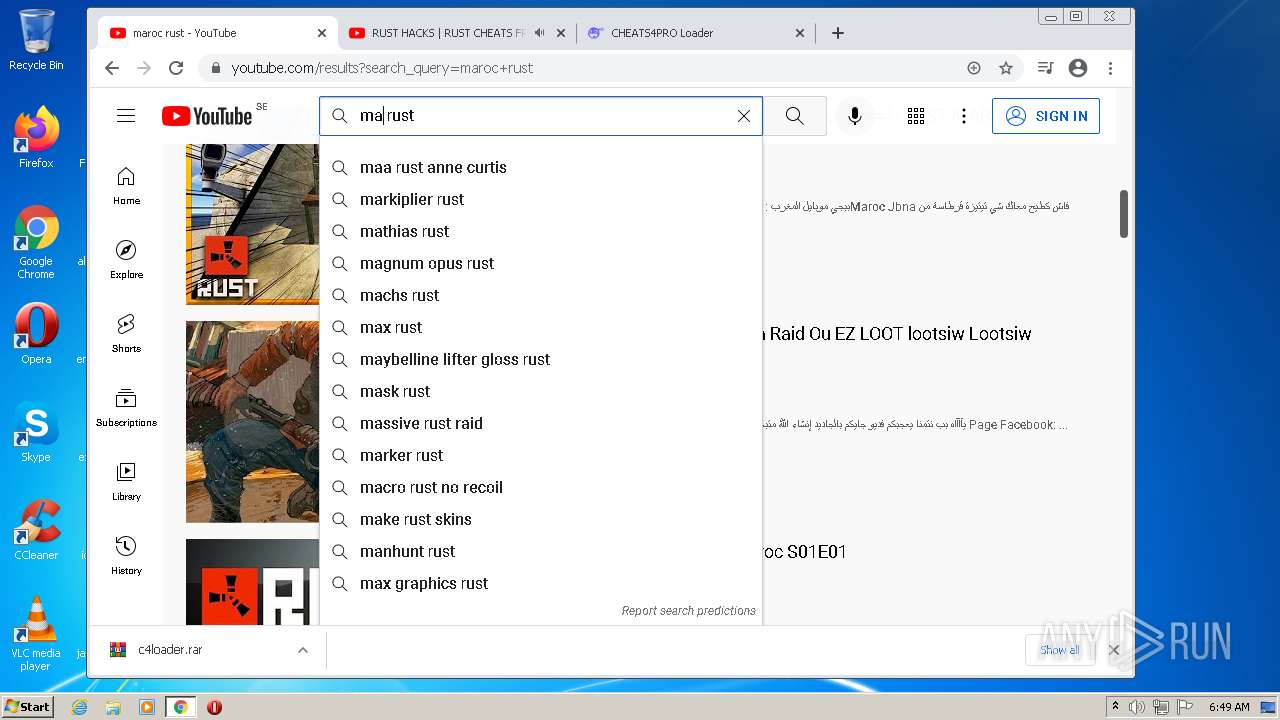Click the Chrome taskbar button
This screenshot has width=1280, height=720.
(180, 707)
